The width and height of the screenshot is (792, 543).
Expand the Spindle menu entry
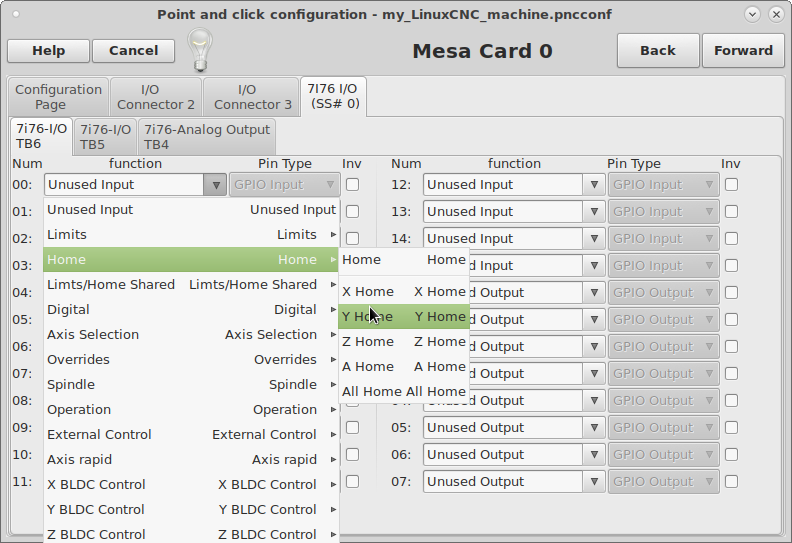(x=191, y=384)
